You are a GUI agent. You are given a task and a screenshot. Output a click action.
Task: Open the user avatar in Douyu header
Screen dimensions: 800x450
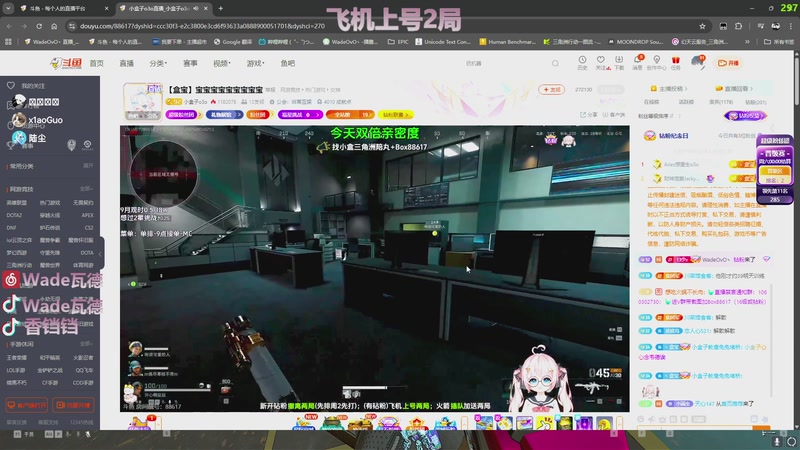click(697, 62)
